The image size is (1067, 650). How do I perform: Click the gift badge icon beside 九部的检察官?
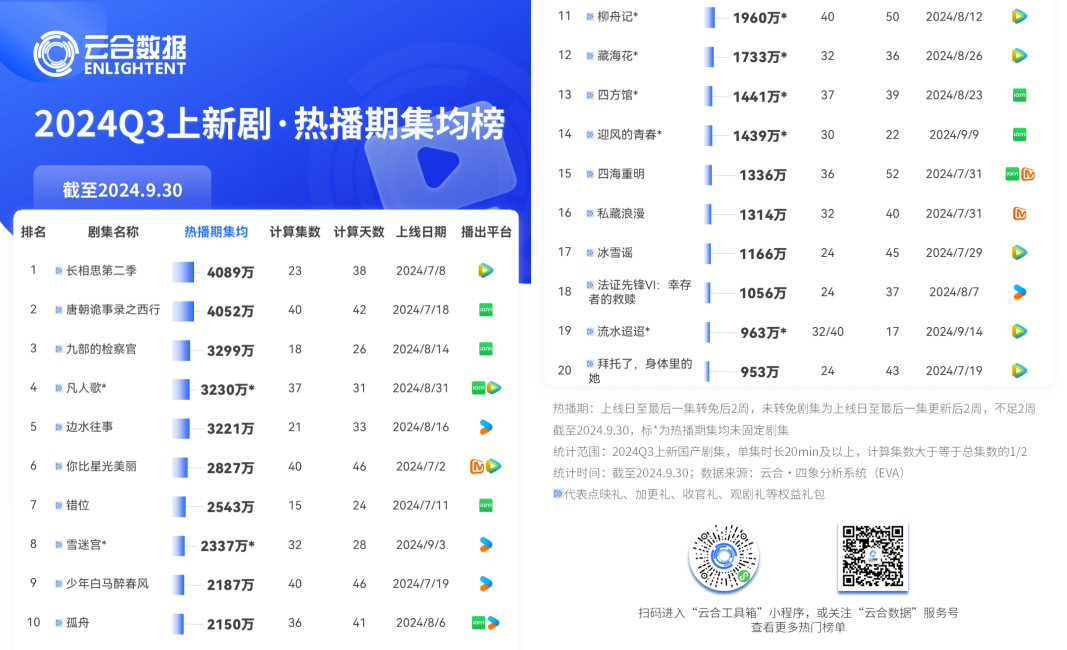tap(58, 349)
